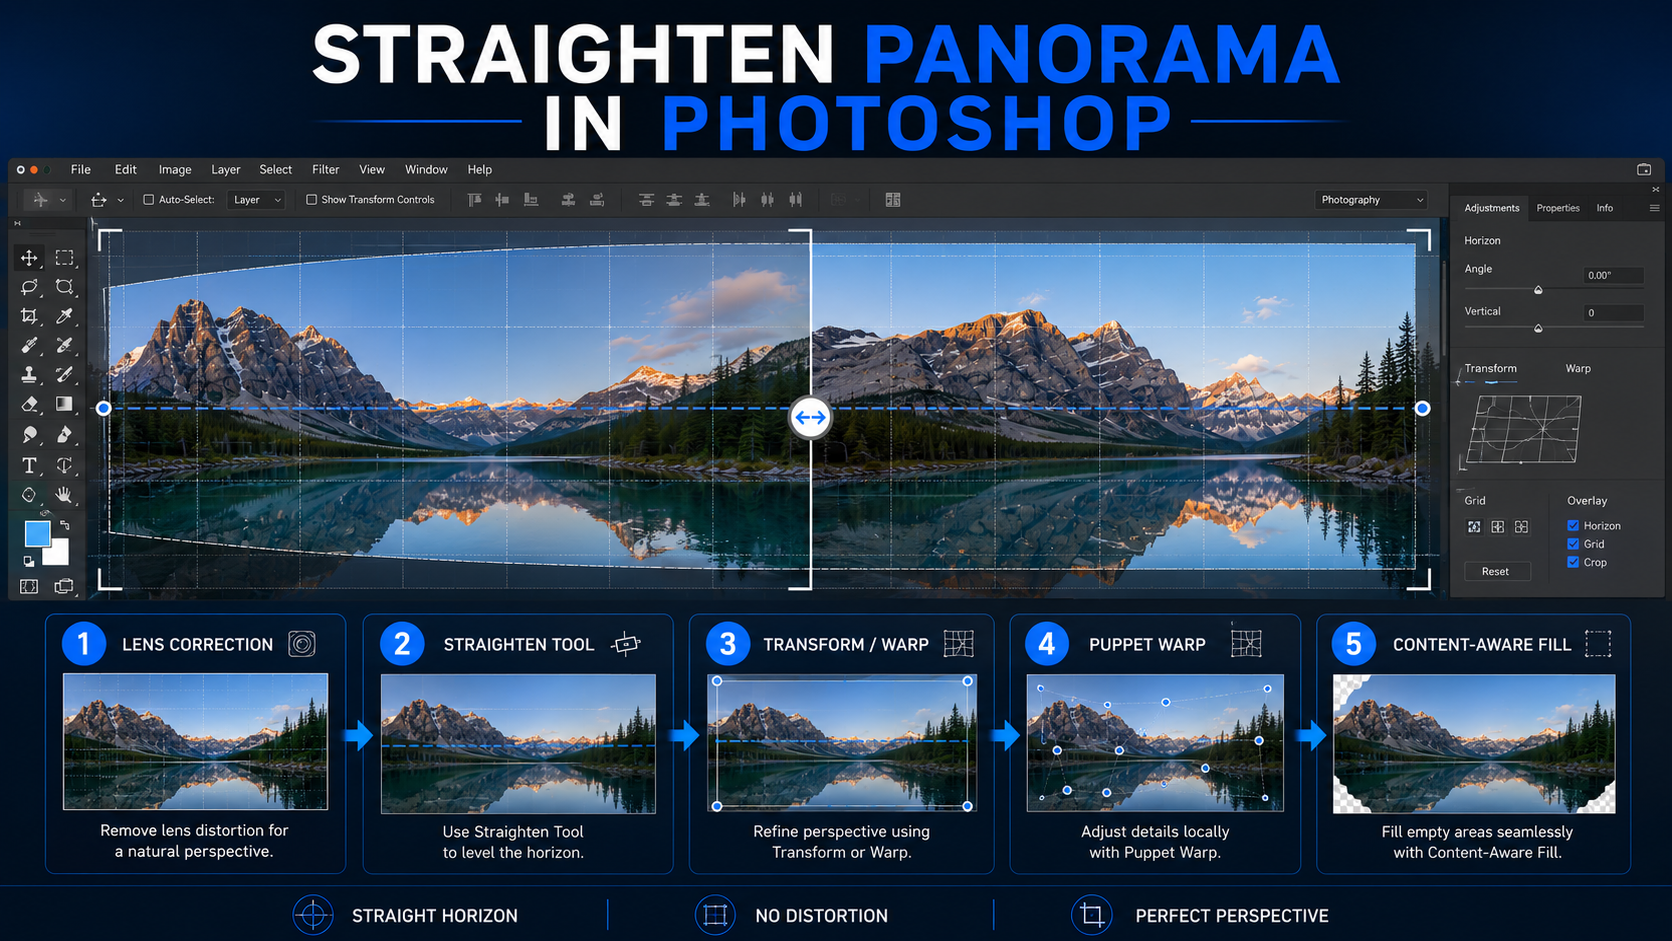Select the Eraser tool

[29, 404]
